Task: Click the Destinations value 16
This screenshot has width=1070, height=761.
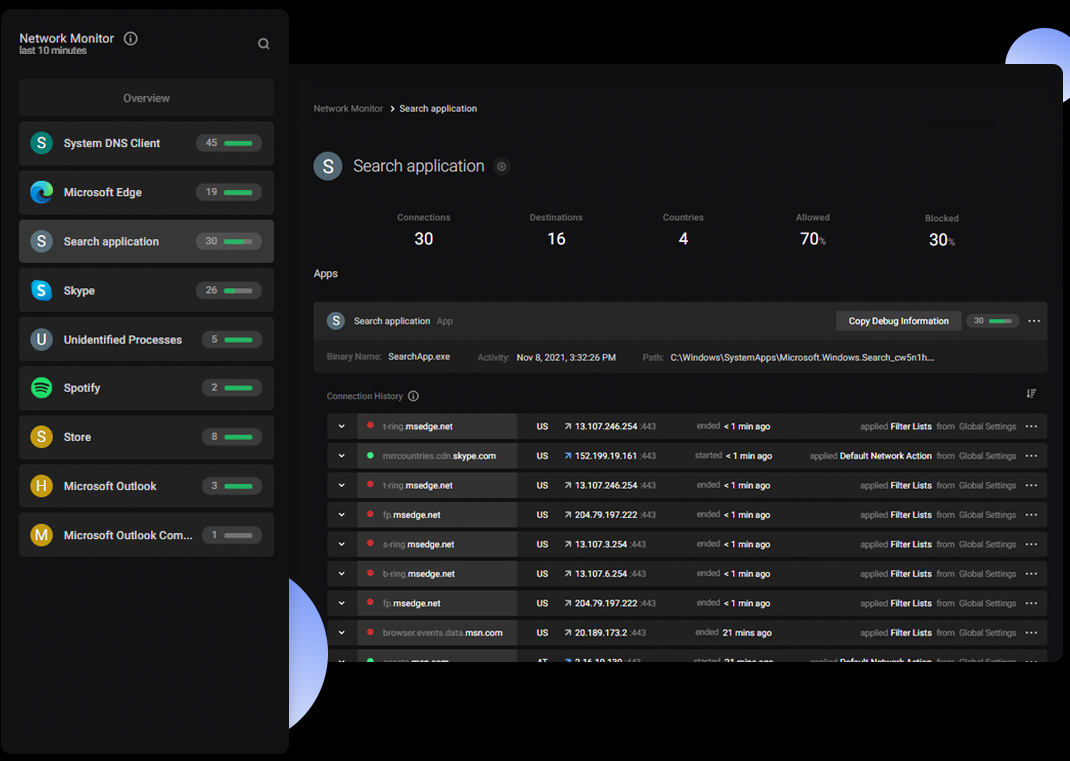Action: pos(556,239)
